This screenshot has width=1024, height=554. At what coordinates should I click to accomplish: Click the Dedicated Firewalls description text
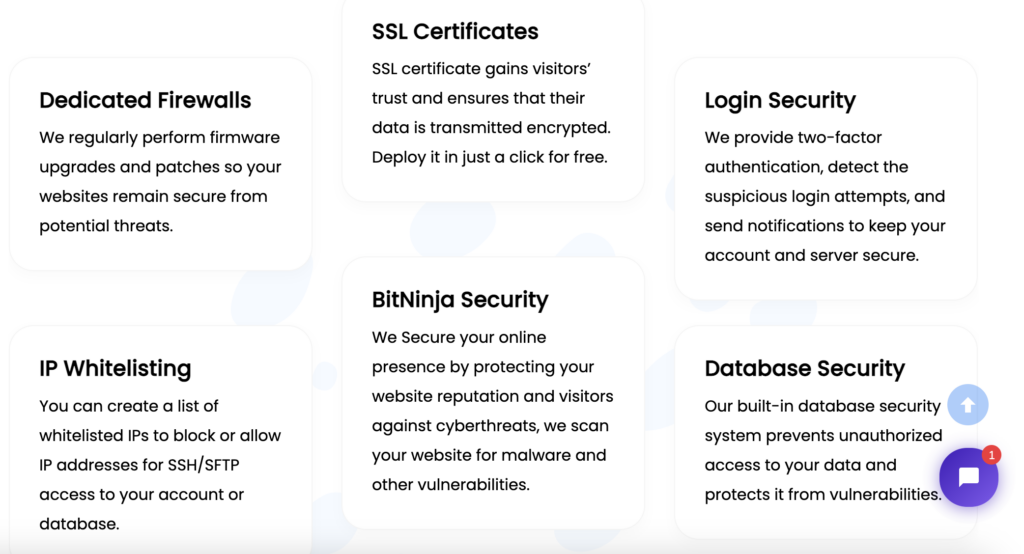pos(160,182)
